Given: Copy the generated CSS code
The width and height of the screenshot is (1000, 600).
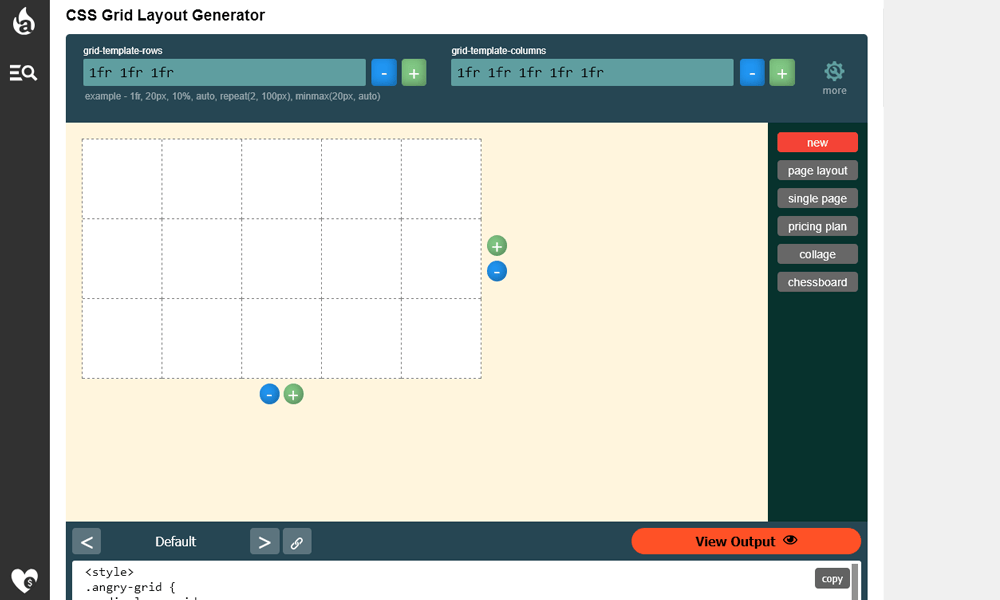Looking at the screenshot, I should (x=831, y=578).
